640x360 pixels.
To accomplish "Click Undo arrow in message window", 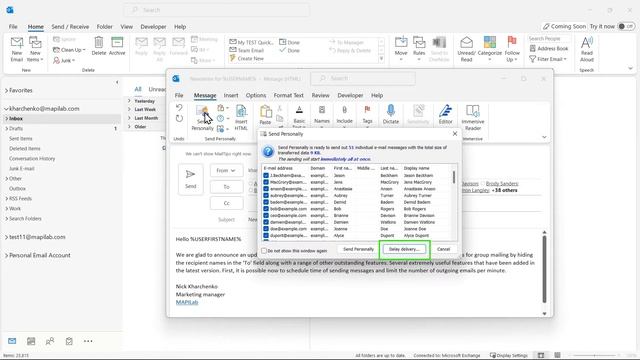I will (x=179, y=107).
